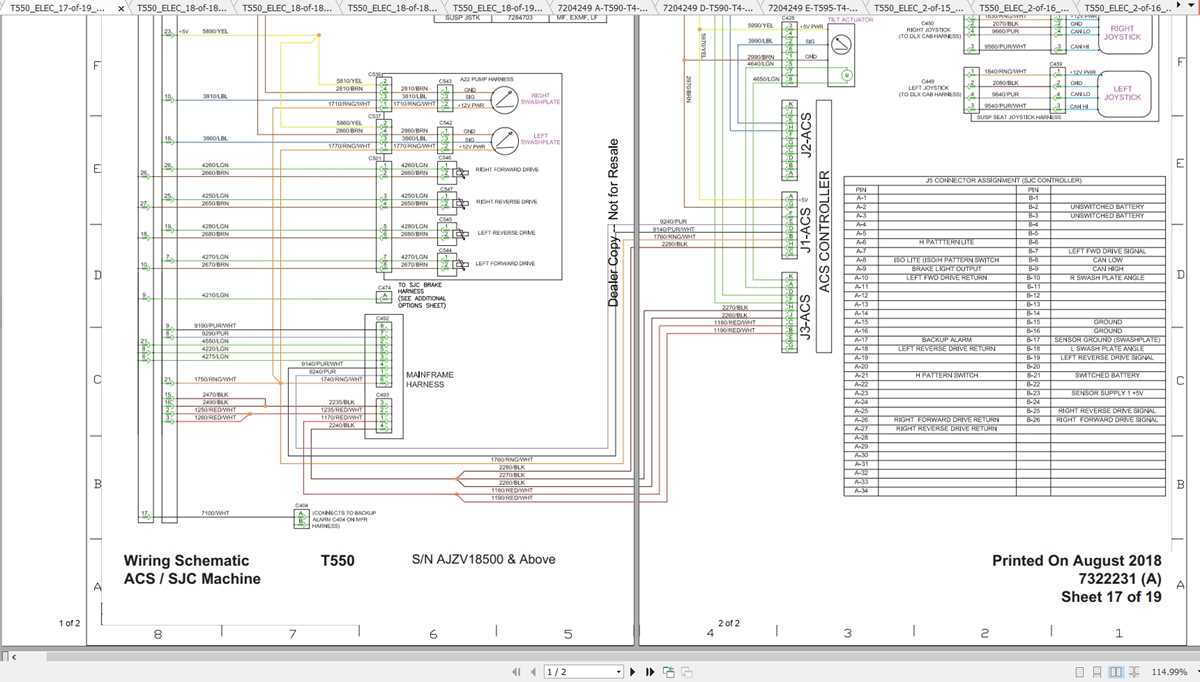This screenshot has width=1200, height=682.
Task: Open the 7204249 E-T595-T4 tab
Action: [815, 7]
